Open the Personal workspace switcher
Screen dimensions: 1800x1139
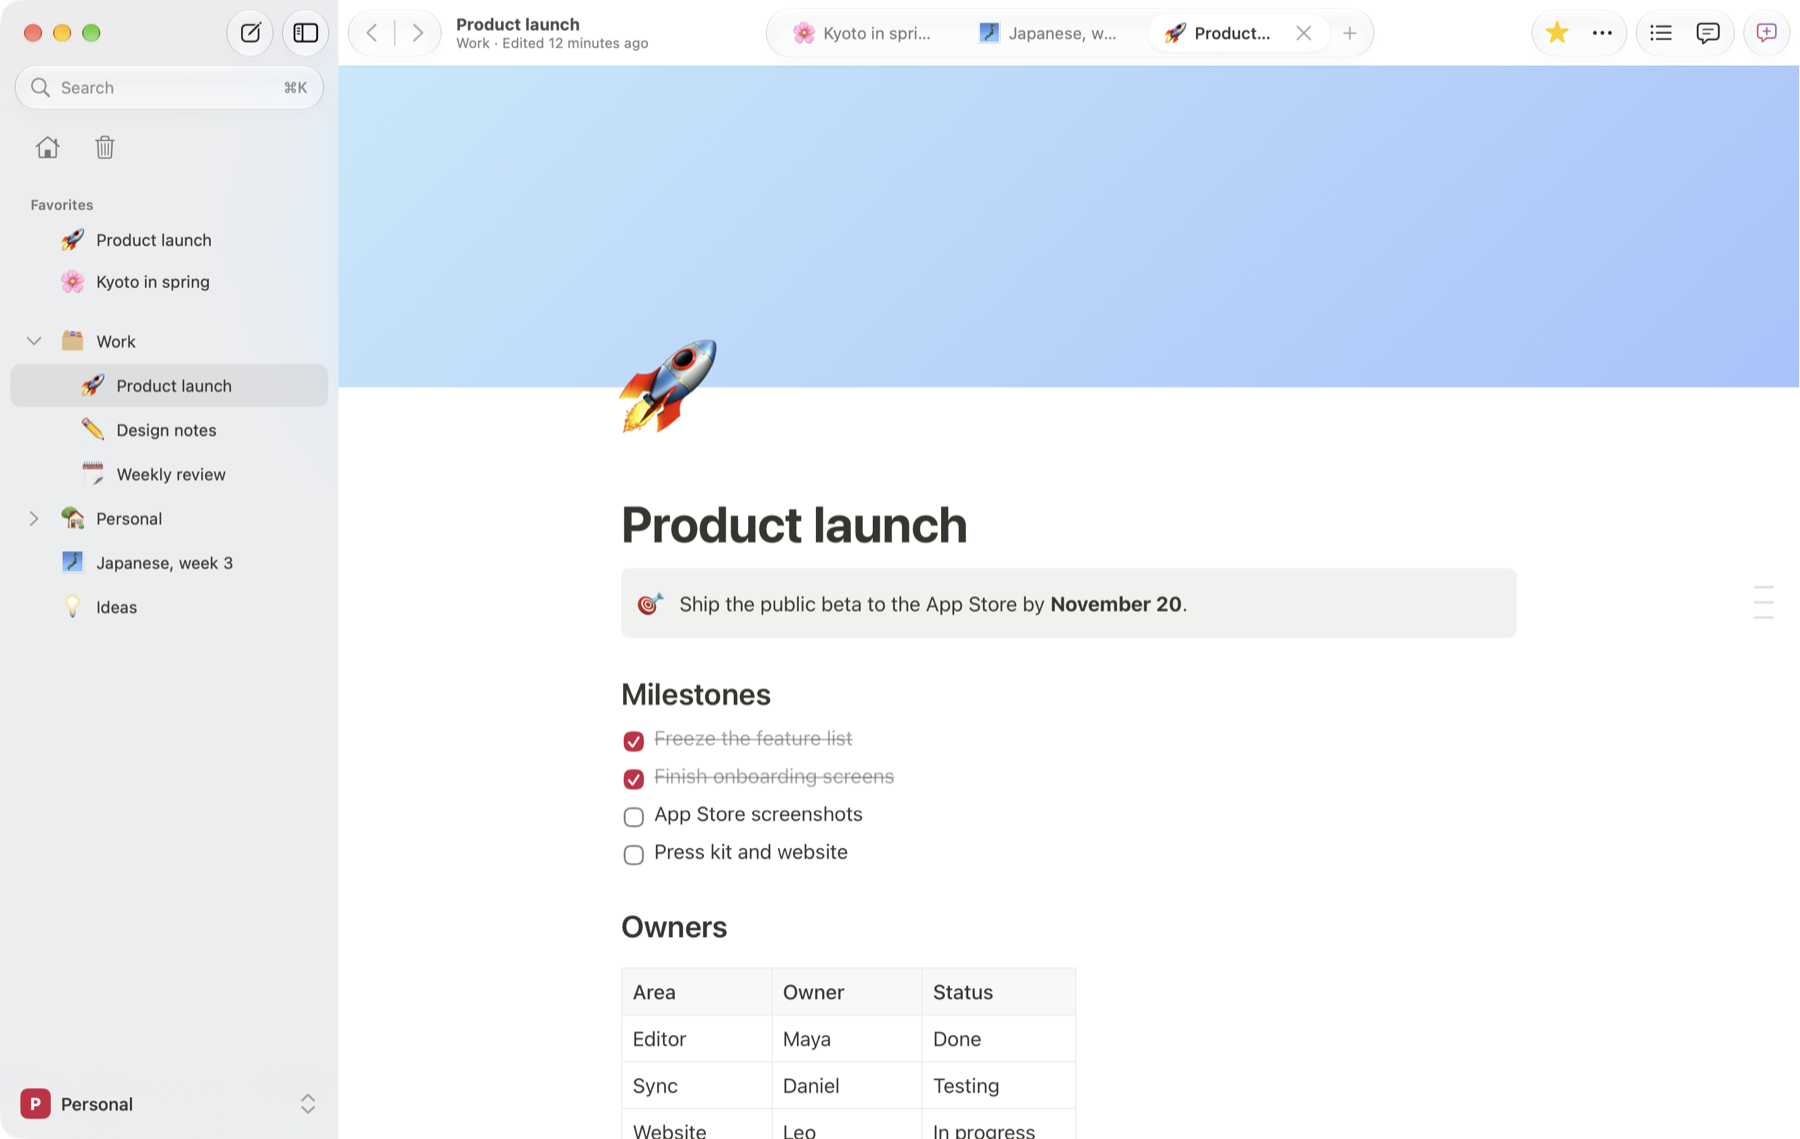coord(169,1104)
